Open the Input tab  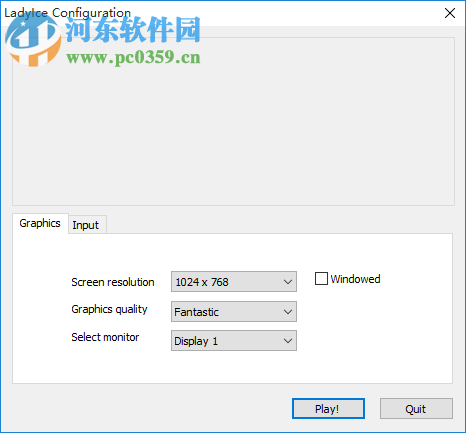coord(86,225)
